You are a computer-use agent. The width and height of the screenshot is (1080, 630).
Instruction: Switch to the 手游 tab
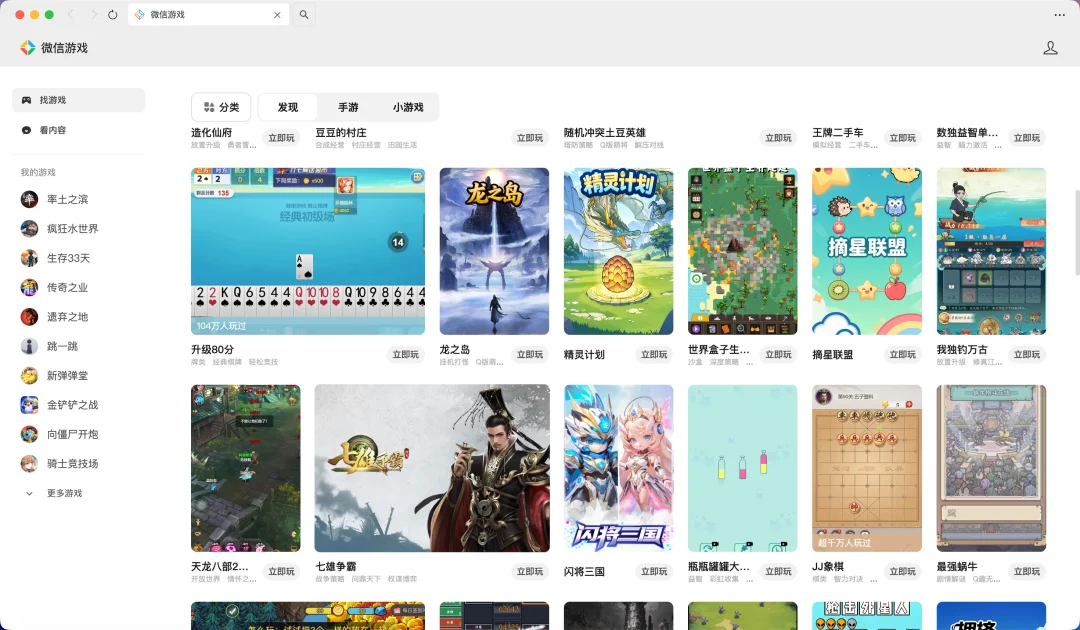point(347,107)
